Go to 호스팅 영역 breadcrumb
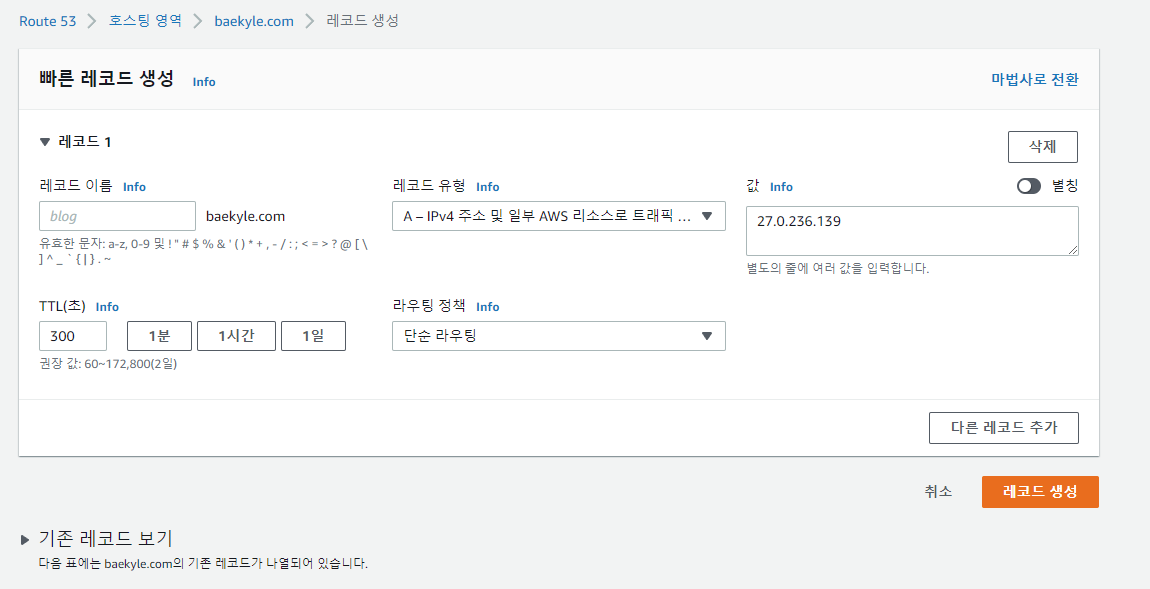Screen dimensions: 1150x589 pyautogui.click(x=145, y=21)
